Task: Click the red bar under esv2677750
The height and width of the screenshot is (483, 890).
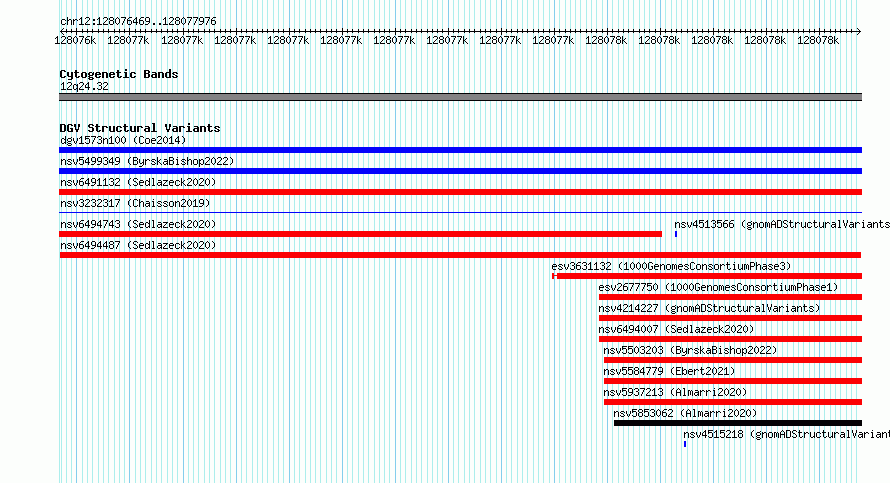Action: pos(731,297)
